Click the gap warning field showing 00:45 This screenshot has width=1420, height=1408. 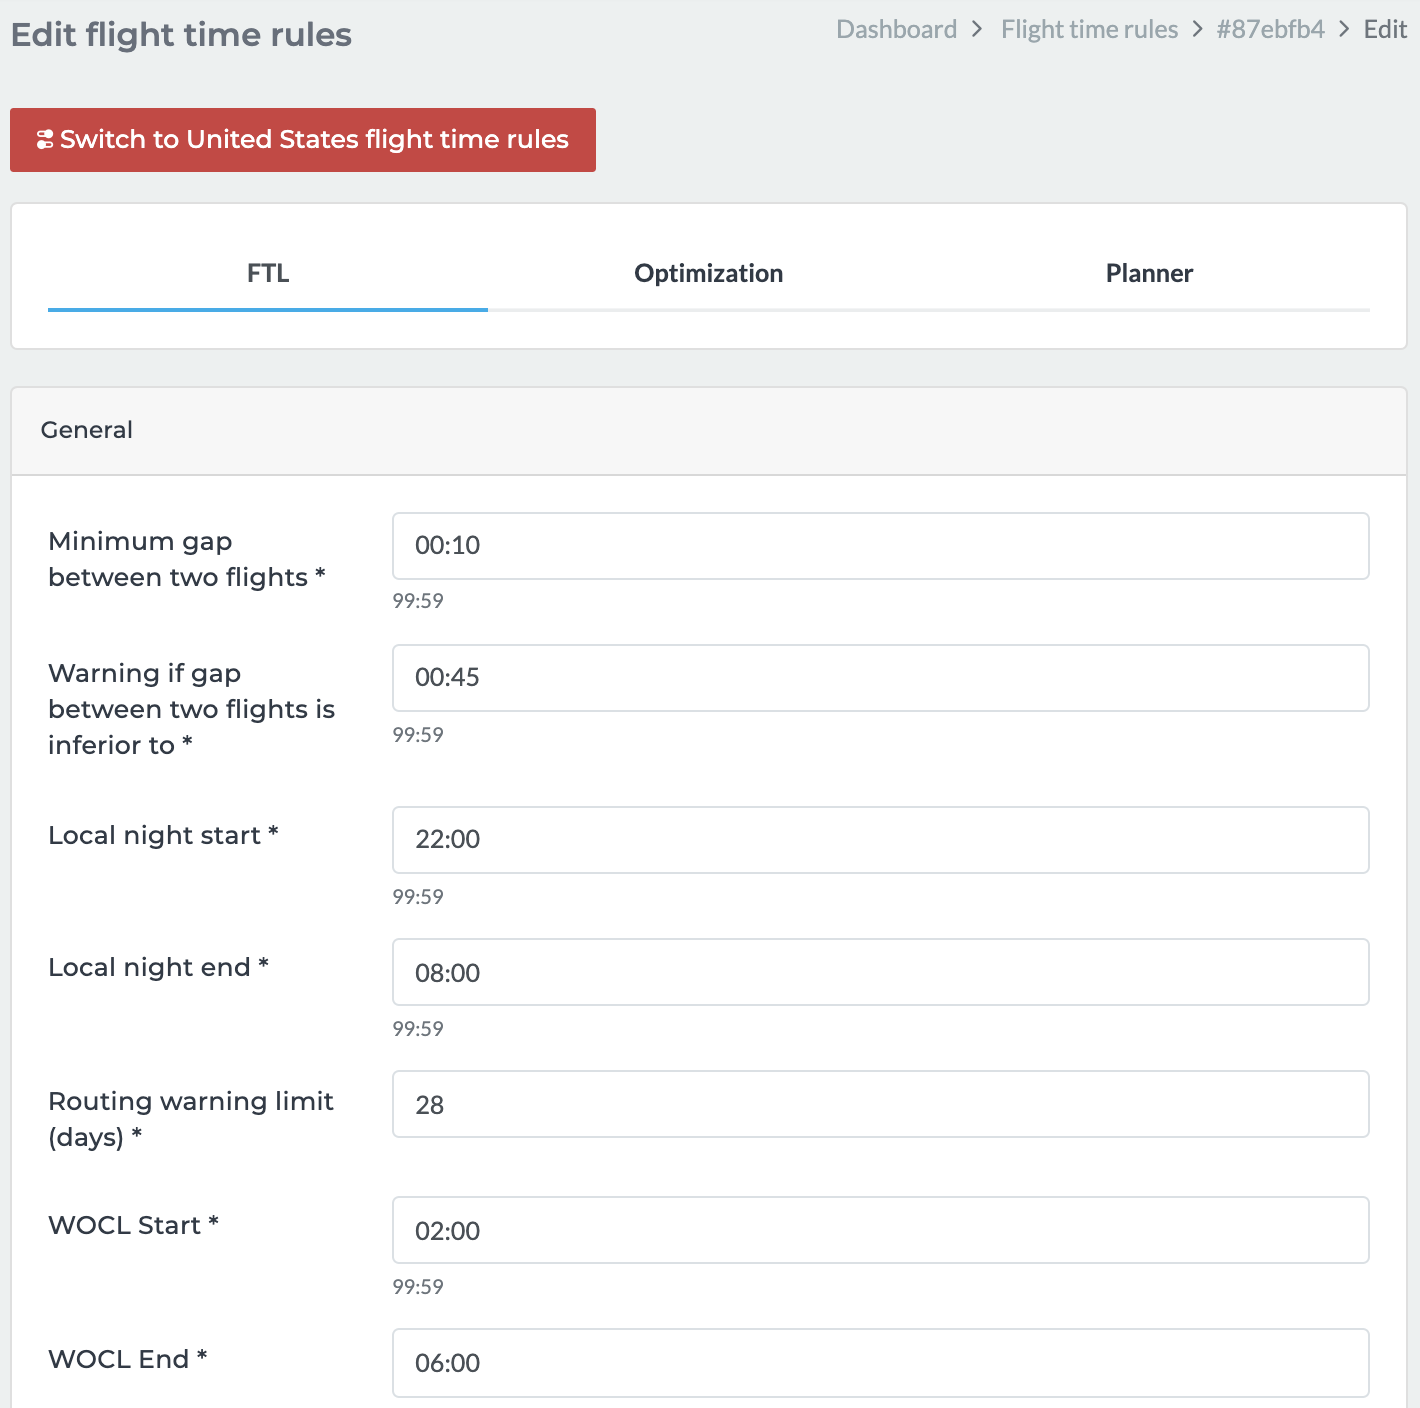880,678
